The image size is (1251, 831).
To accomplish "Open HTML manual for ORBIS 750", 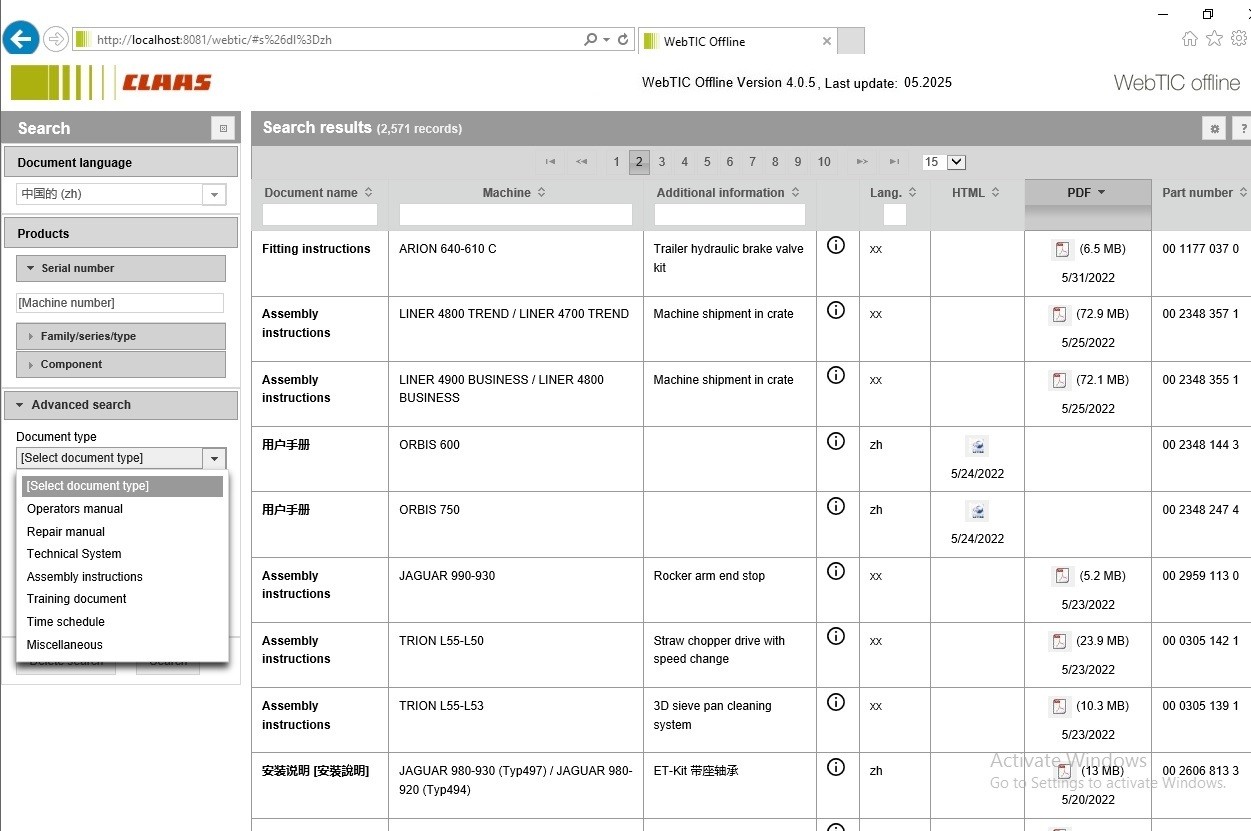I will (x=977, y=511).
